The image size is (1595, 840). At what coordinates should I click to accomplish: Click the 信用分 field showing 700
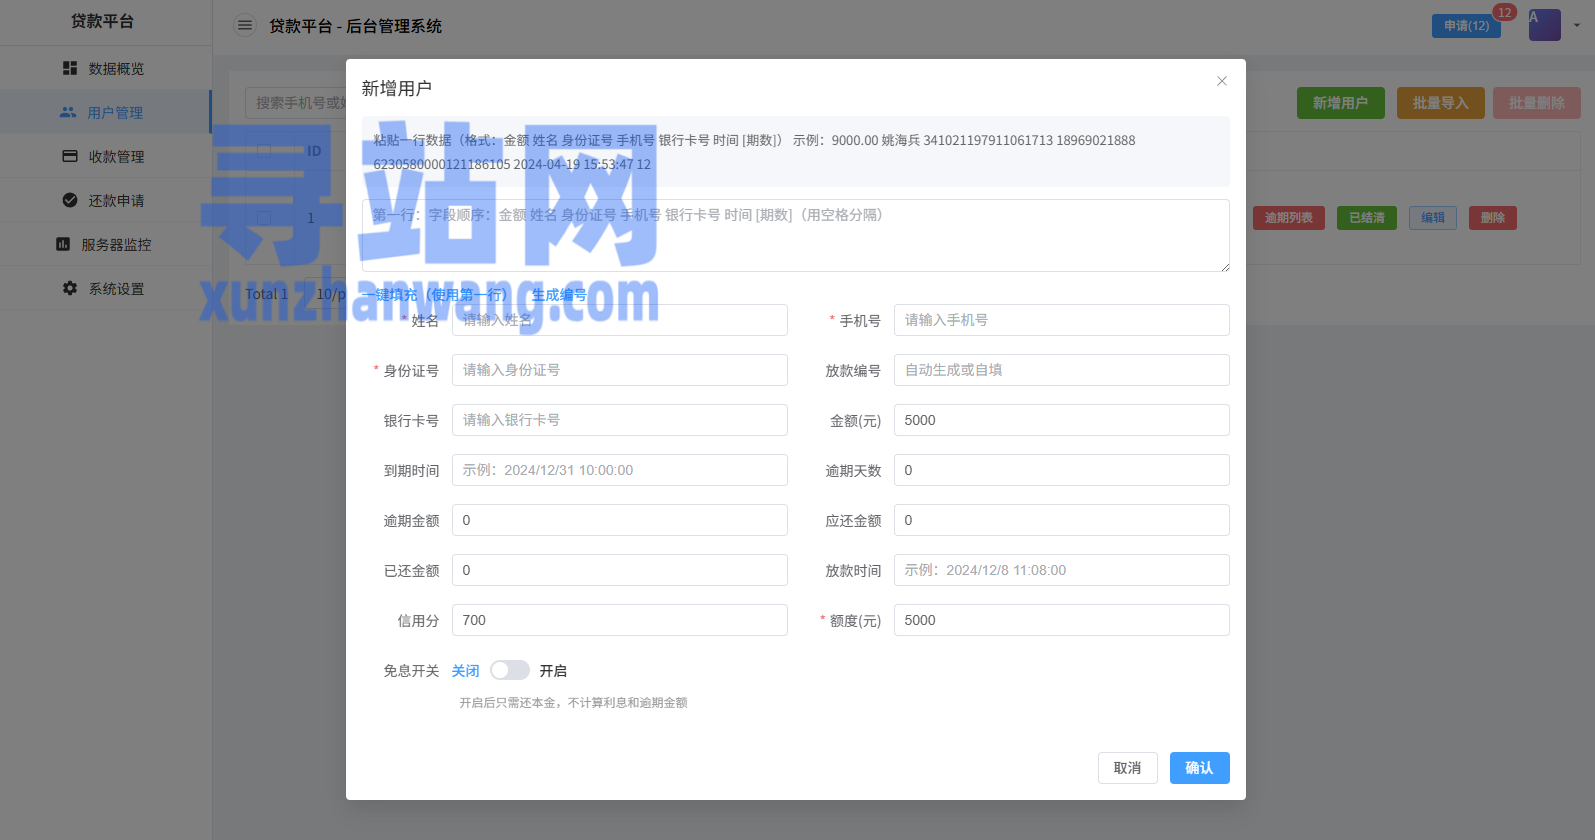click(620, 620)
